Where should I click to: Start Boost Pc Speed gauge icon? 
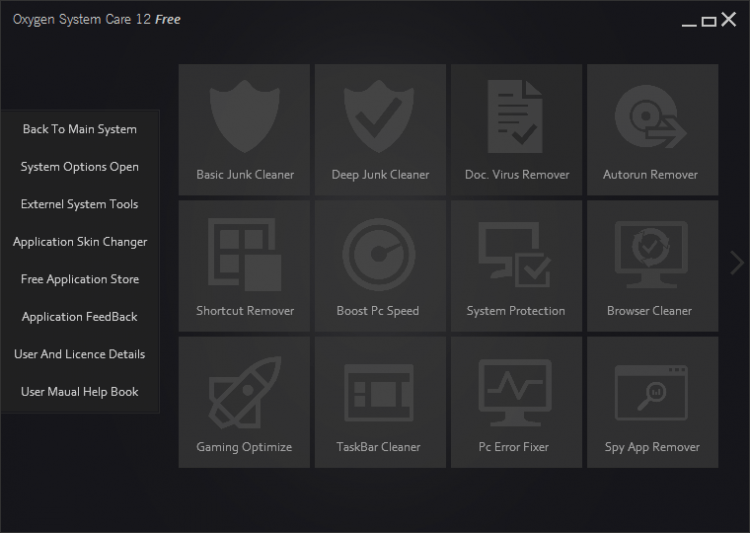tap(380, 254)
